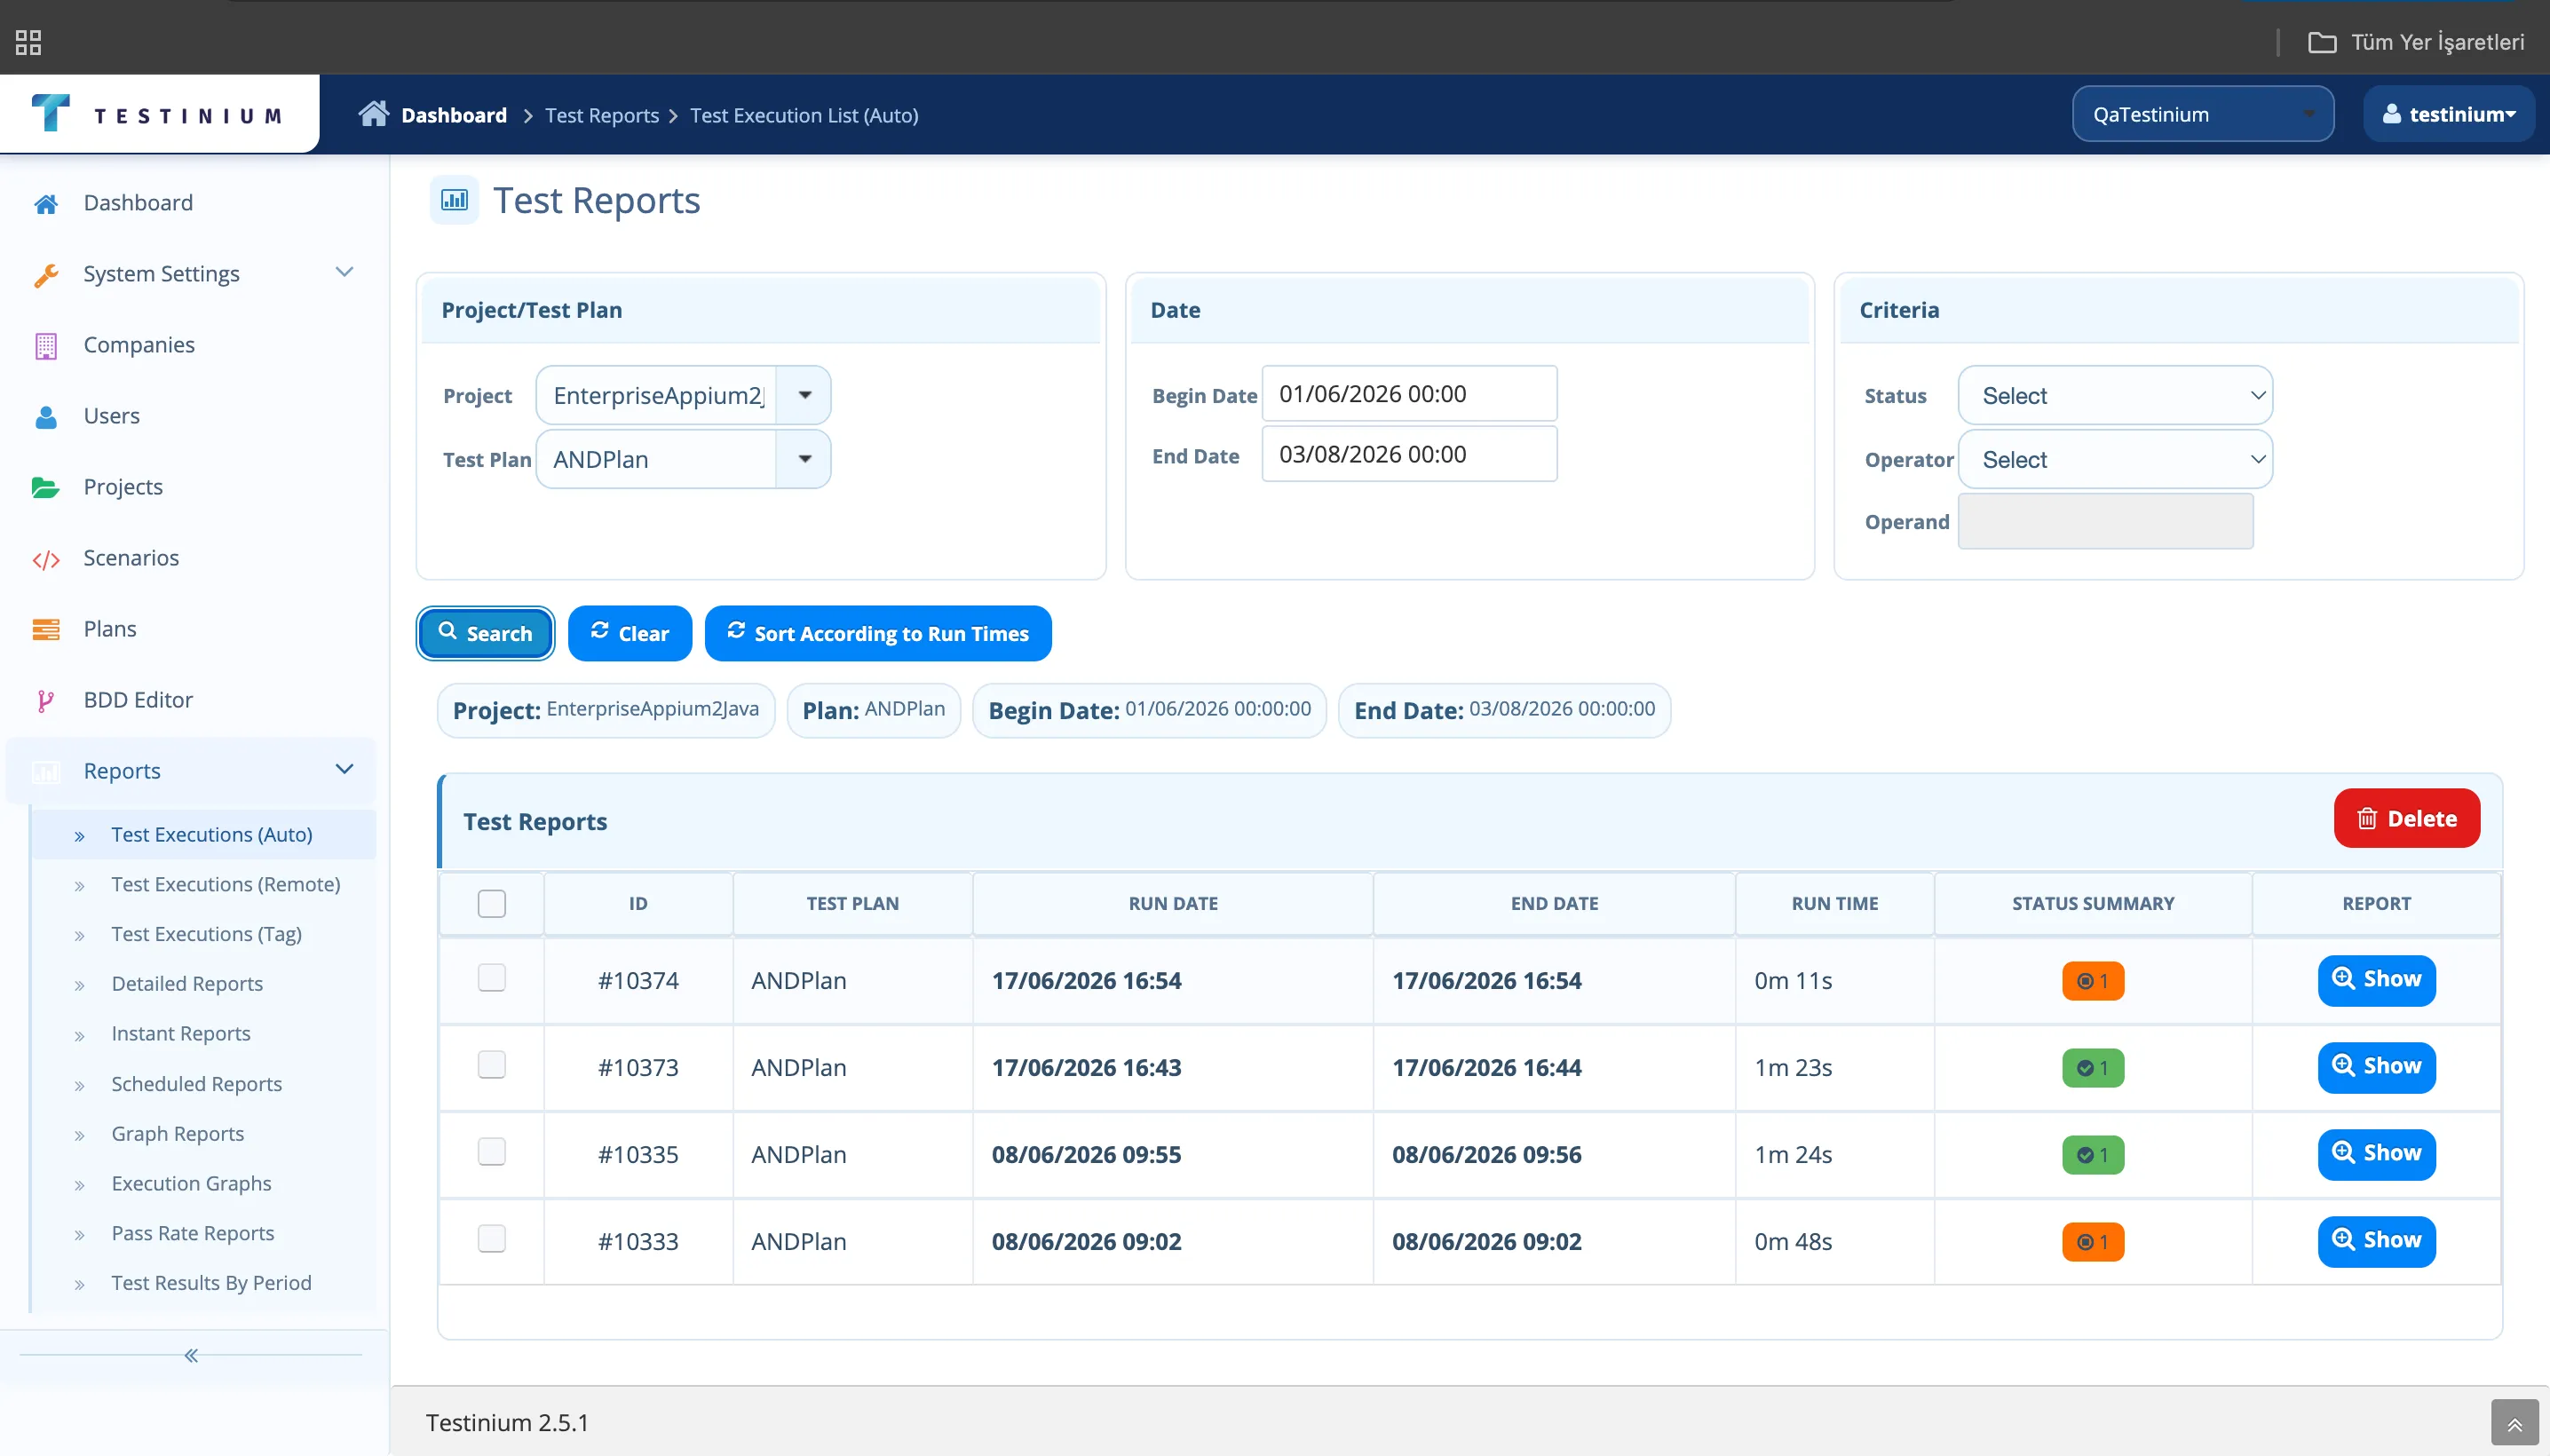Click the Plans list icon in sidebar
Image resolution: width=2550 pixels, height=1456 pixels.
(46, 630)
